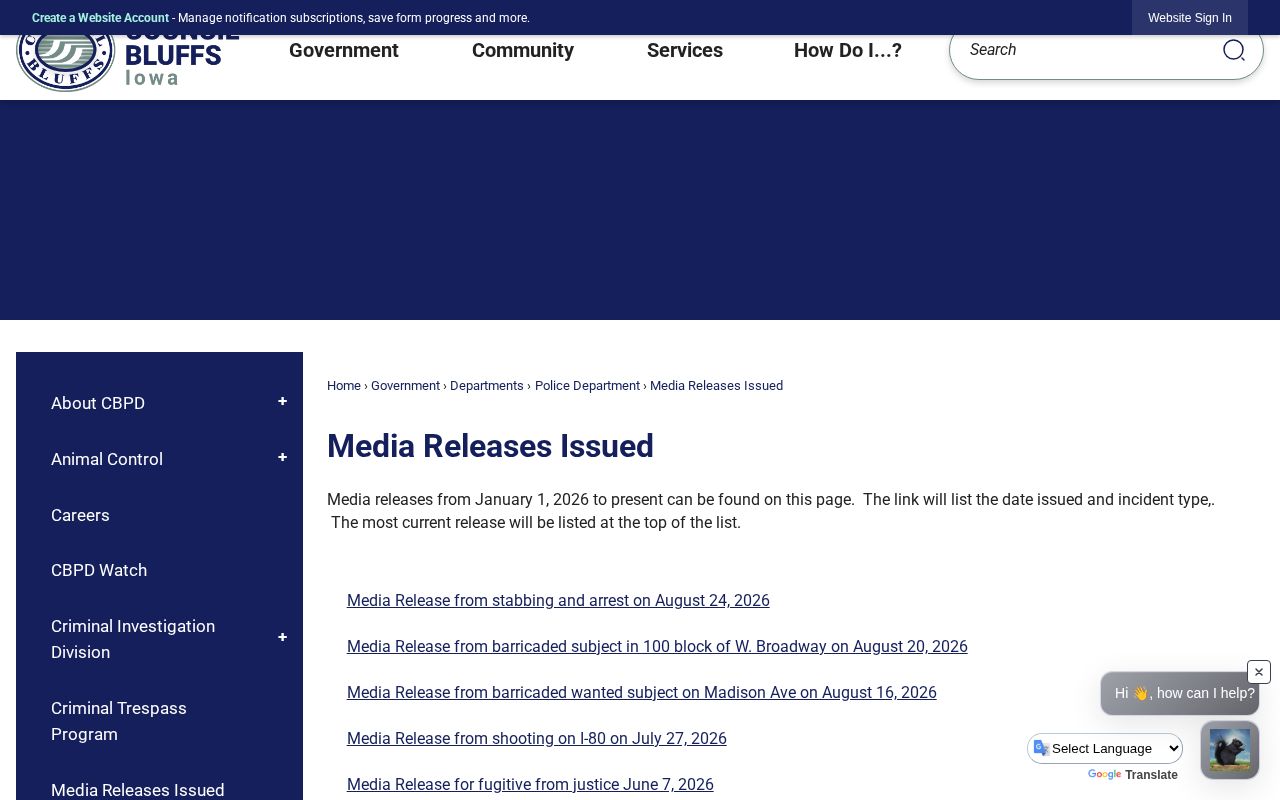This screenshot has height=800, width=1280.
Task: Open the stabbing and arrest August 24 release
Action: (x=558, y=601)
